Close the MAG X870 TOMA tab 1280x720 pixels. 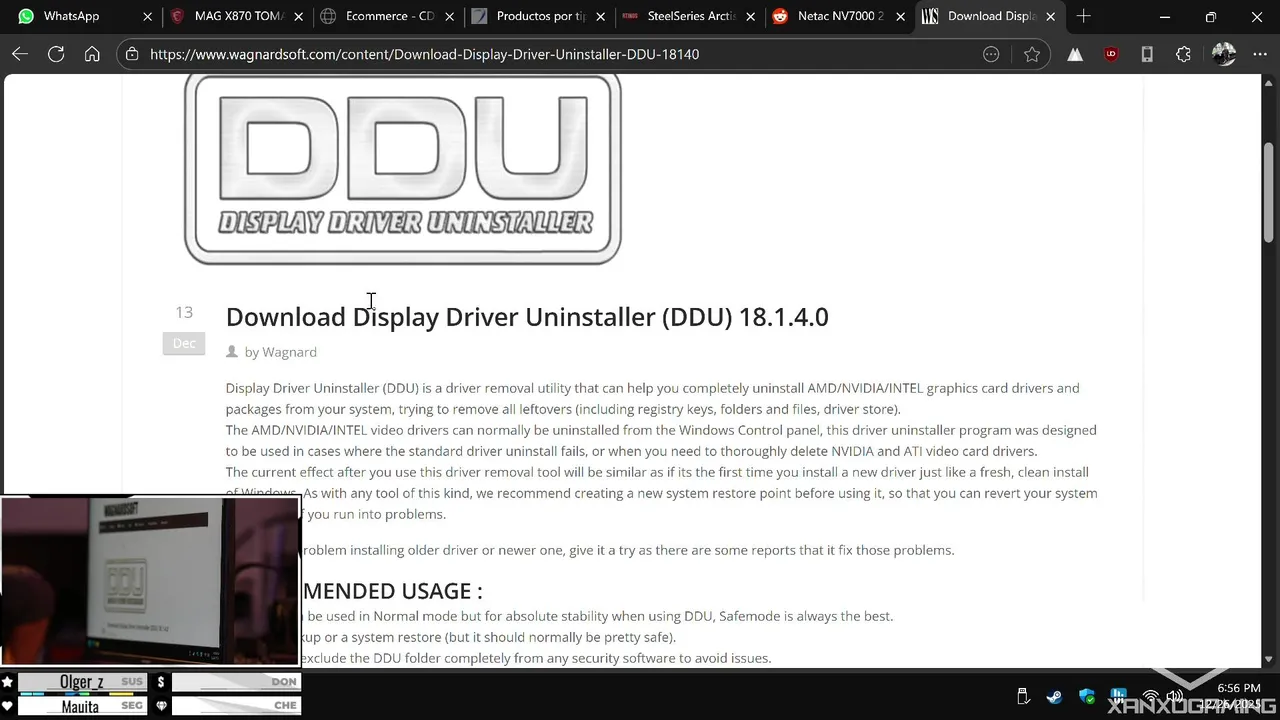298,16
